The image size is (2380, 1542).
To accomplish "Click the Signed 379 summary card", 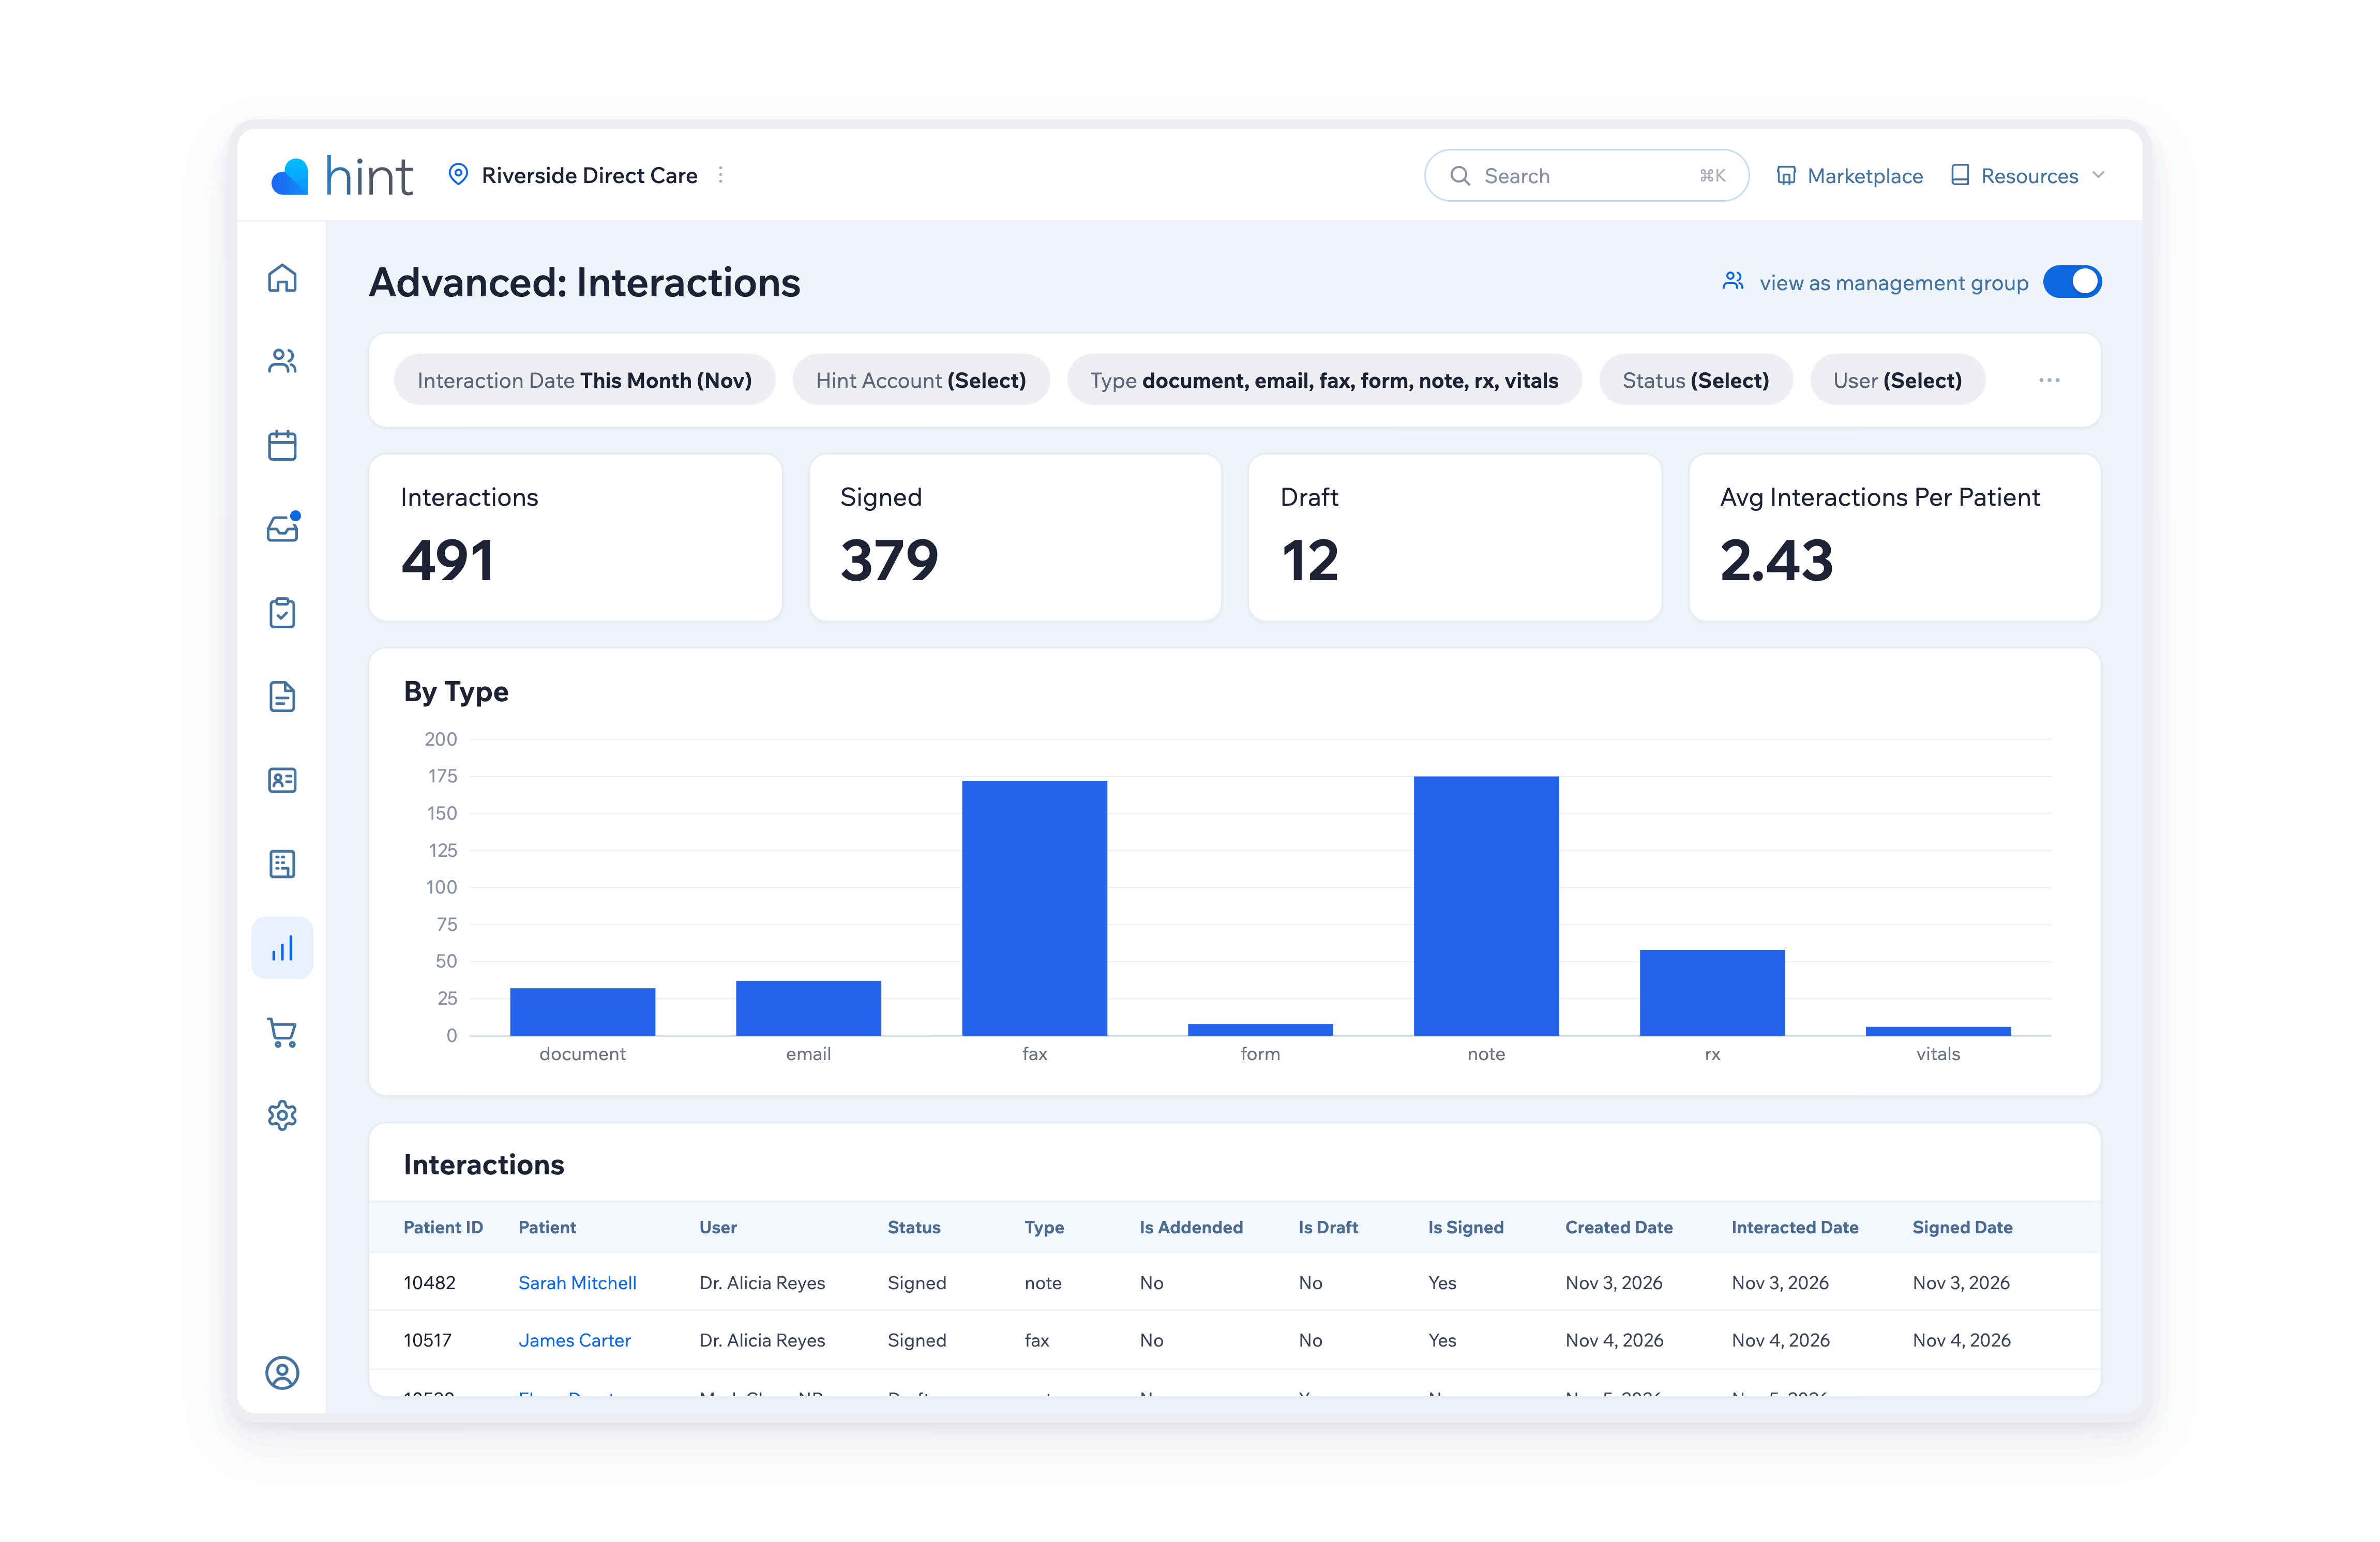I will click(x=1015, y=538).
